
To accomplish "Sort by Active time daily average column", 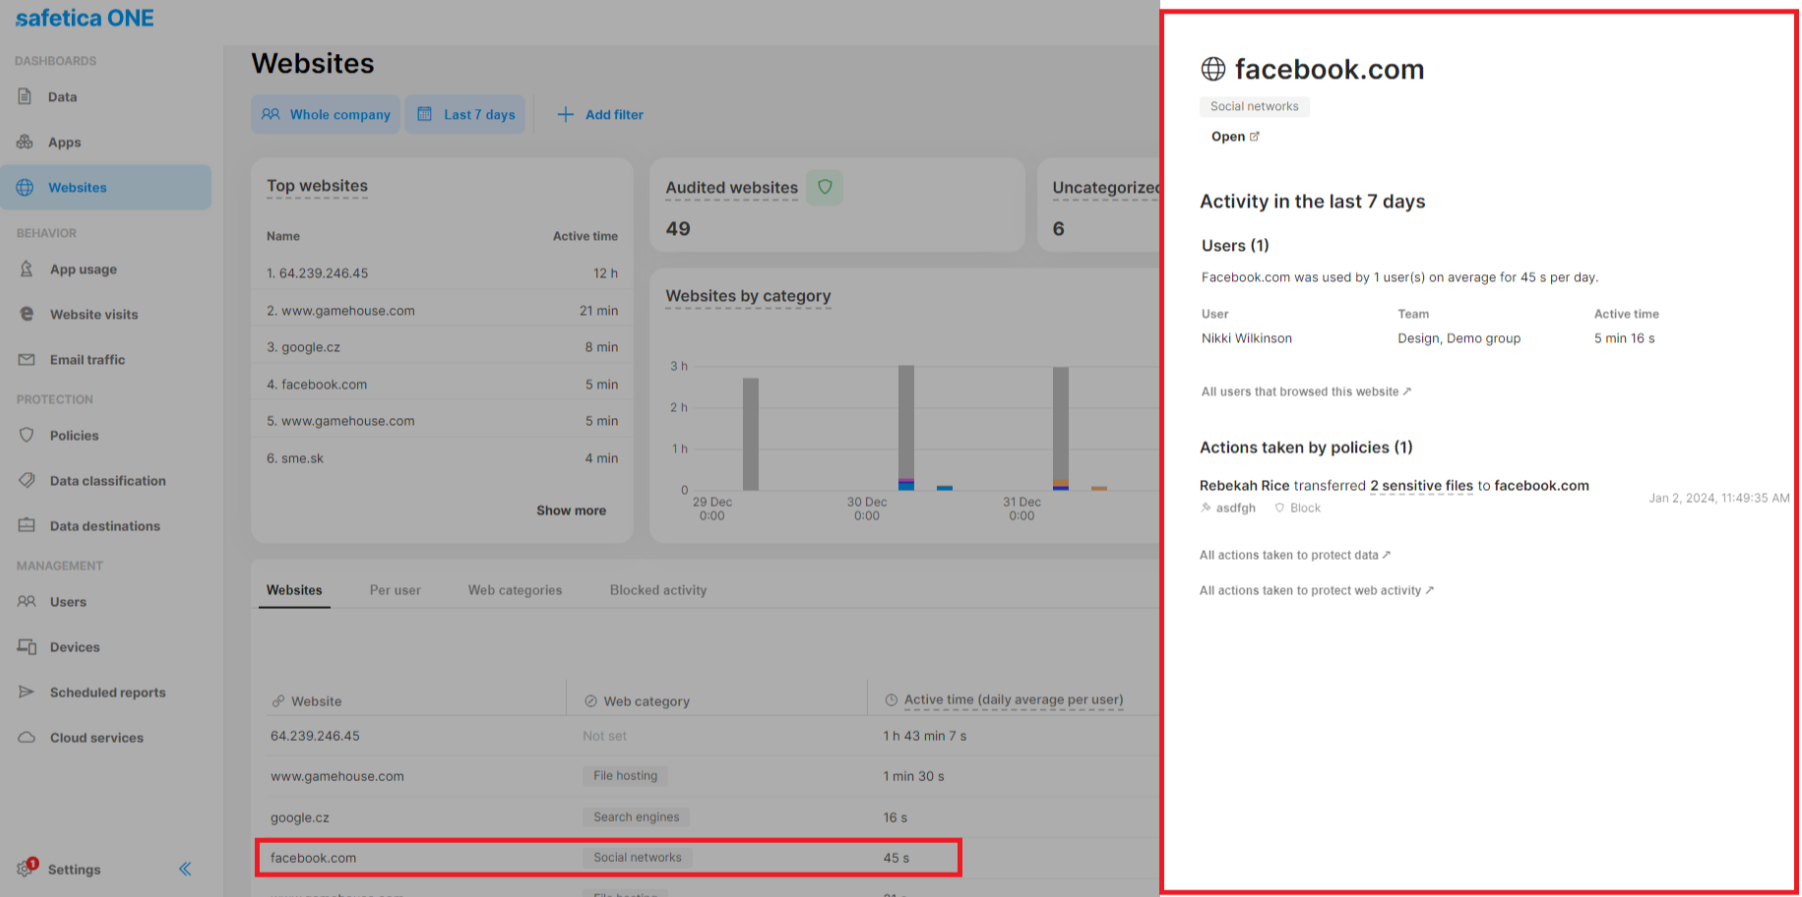I will [1013, 700].
